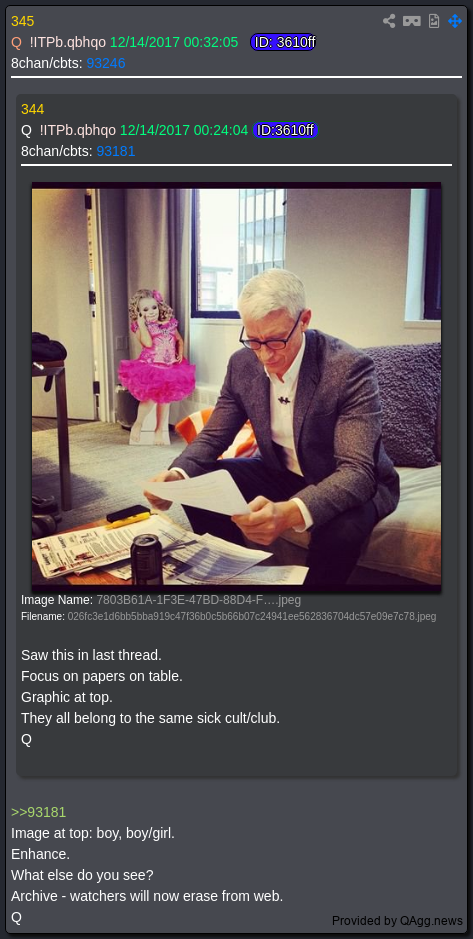
Task: Click the >>93181 reply reference
Action: pos(38,812)
